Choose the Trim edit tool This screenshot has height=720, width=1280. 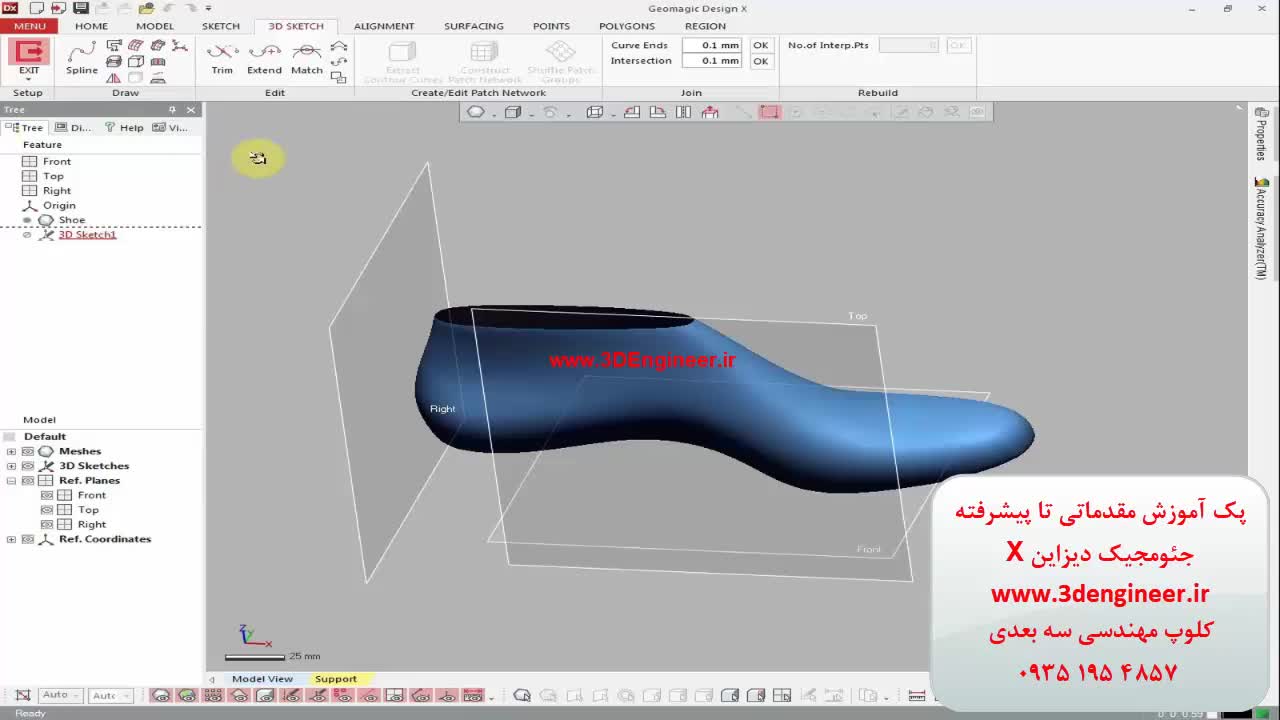point(222,57)
